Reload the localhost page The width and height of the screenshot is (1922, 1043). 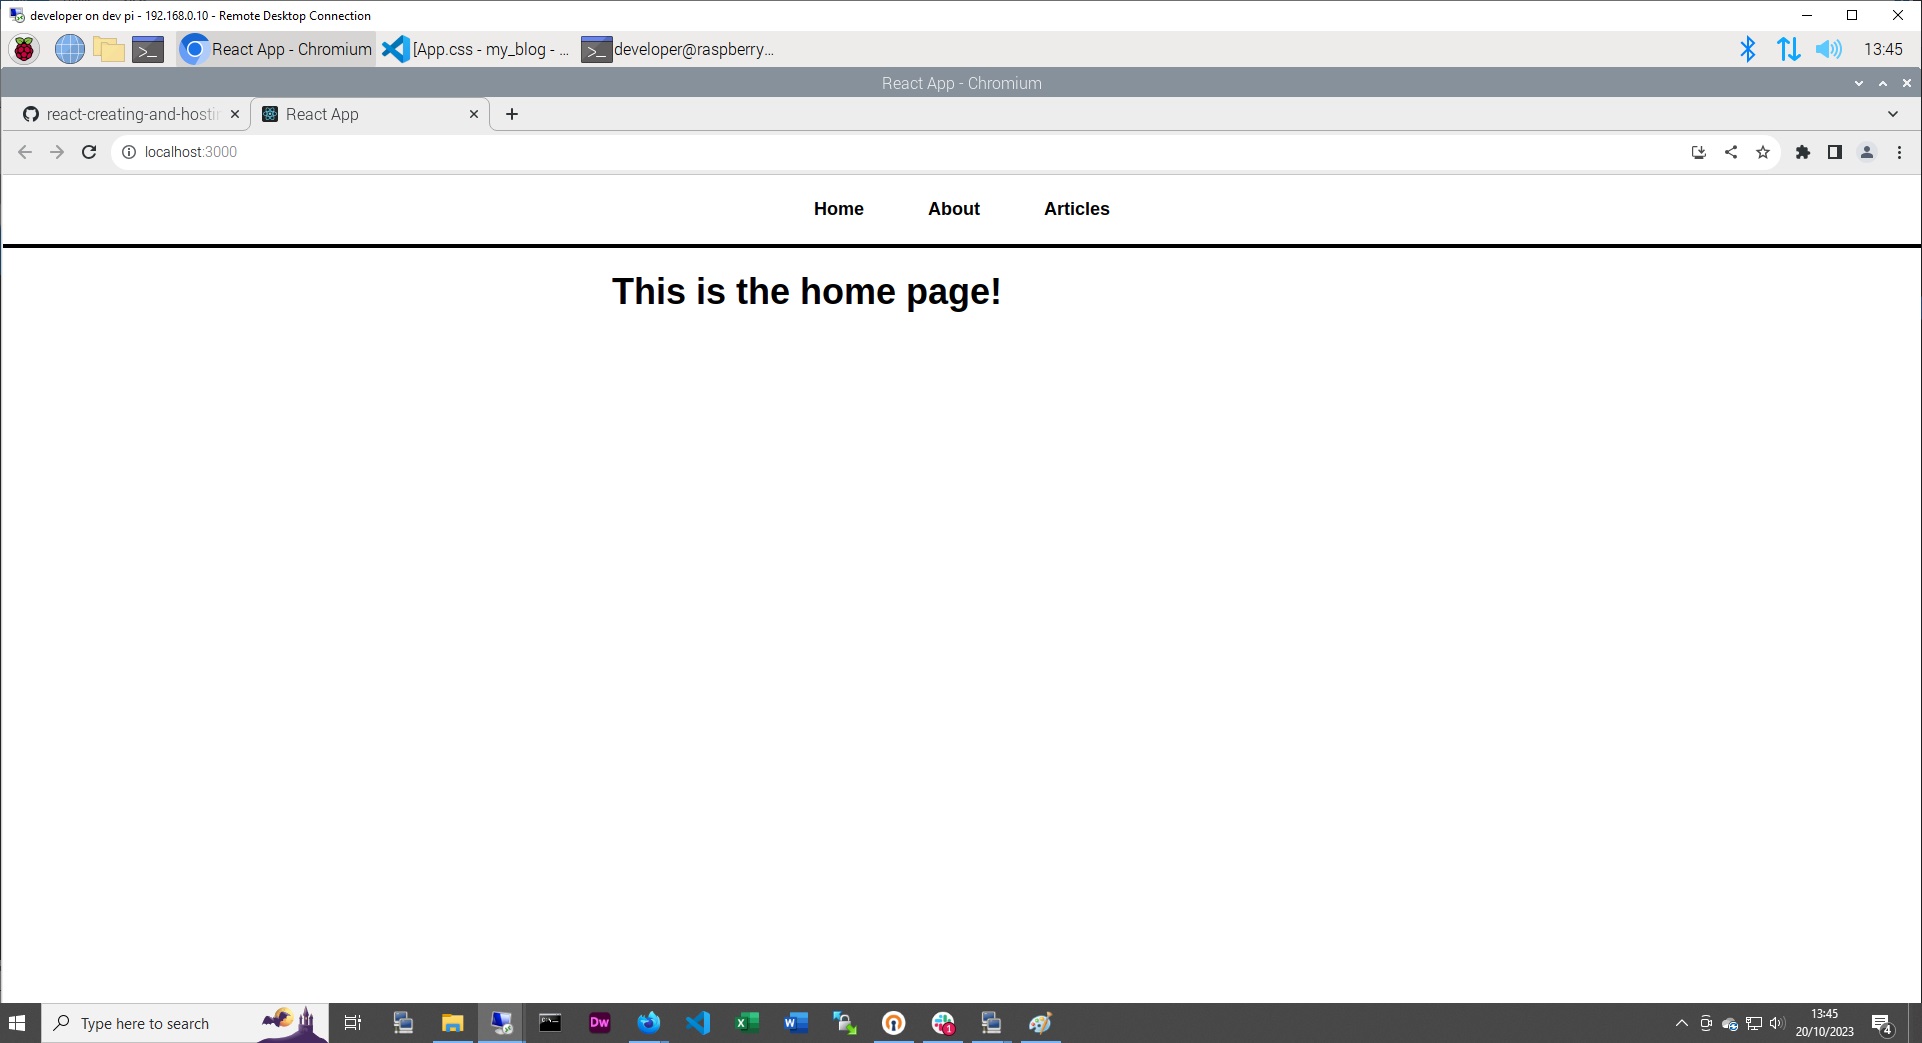click(x=89, y=152)
